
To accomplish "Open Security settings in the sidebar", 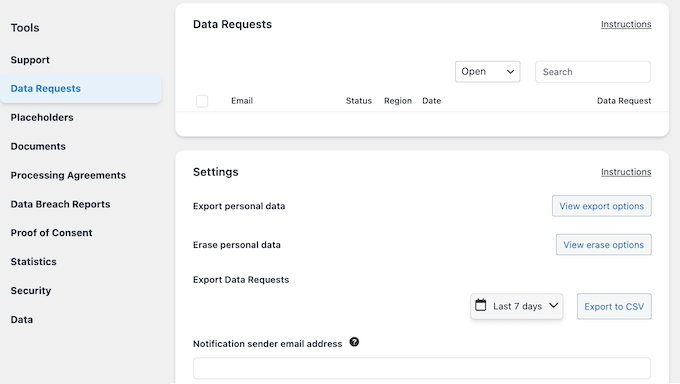I will click(x=31, y=291).
